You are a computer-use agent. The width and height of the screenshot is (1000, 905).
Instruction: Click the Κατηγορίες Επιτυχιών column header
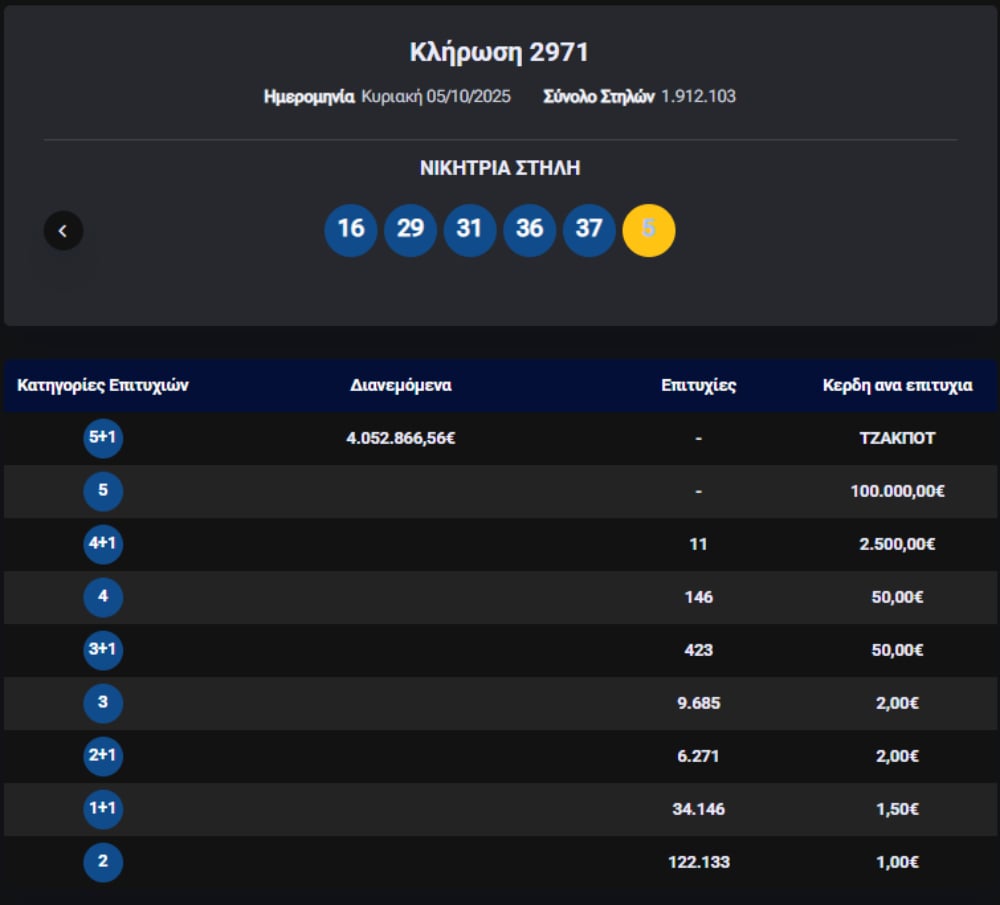[x=103, y=385]
